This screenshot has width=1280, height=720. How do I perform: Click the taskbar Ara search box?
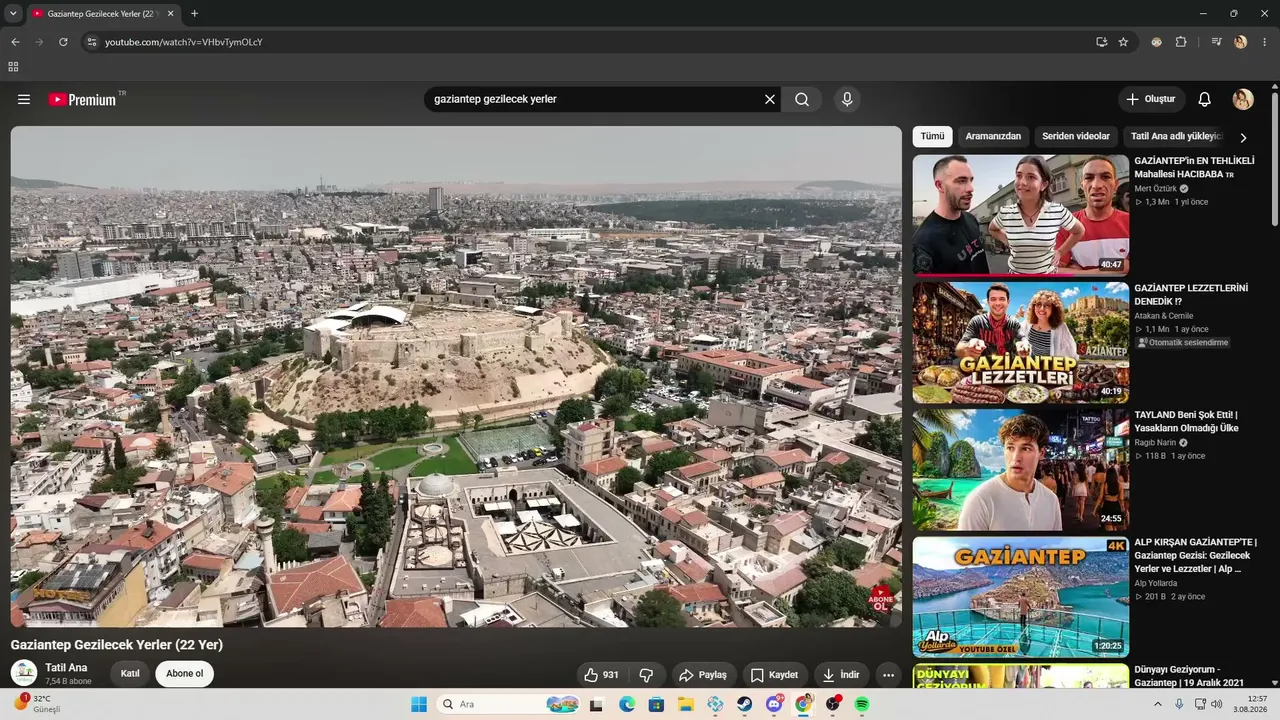(x=510, y=704)
